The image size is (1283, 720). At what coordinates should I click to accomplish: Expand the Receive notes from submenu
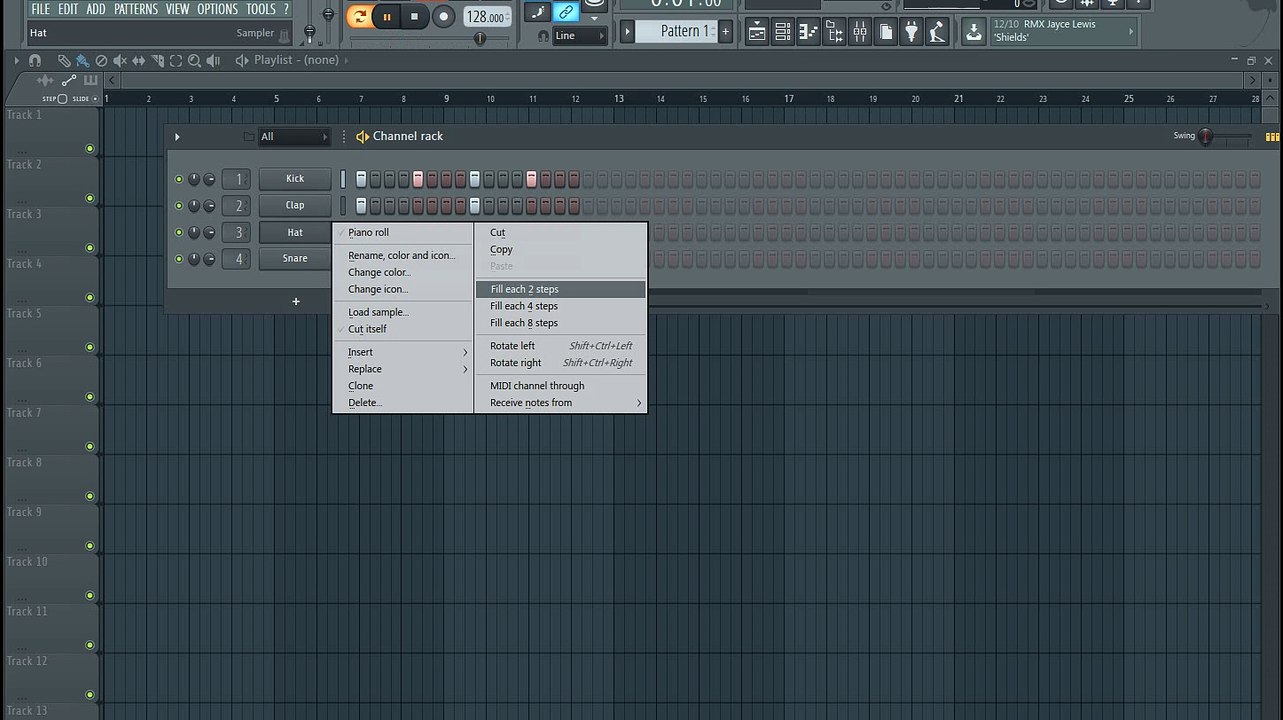561,403
